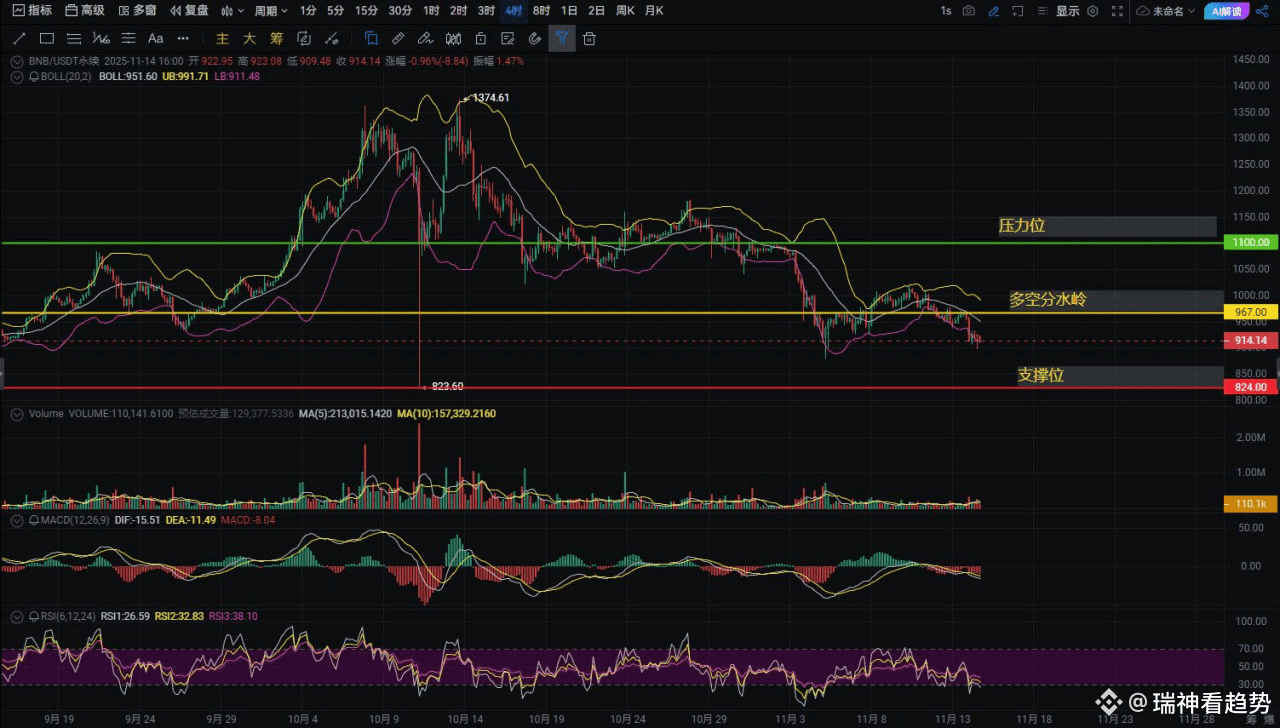Click the 压力位 text annotation on chart
The image size is (1280, 728).
pos(1022,226)
